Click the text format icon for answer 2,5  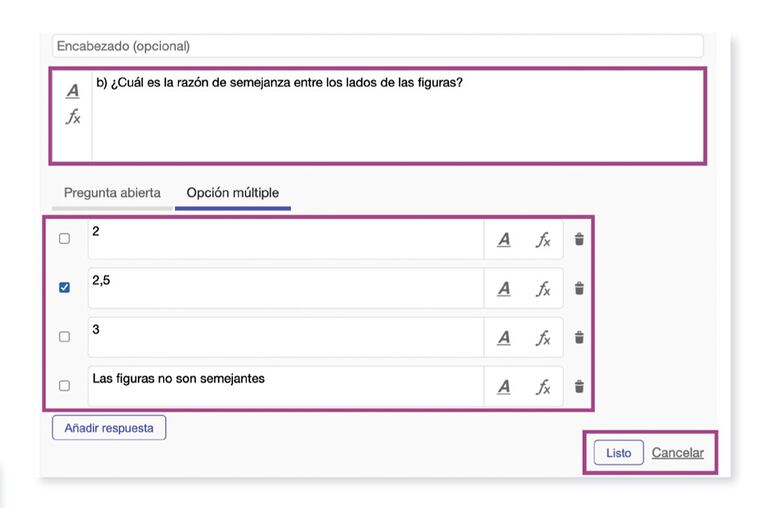point(504,288)
